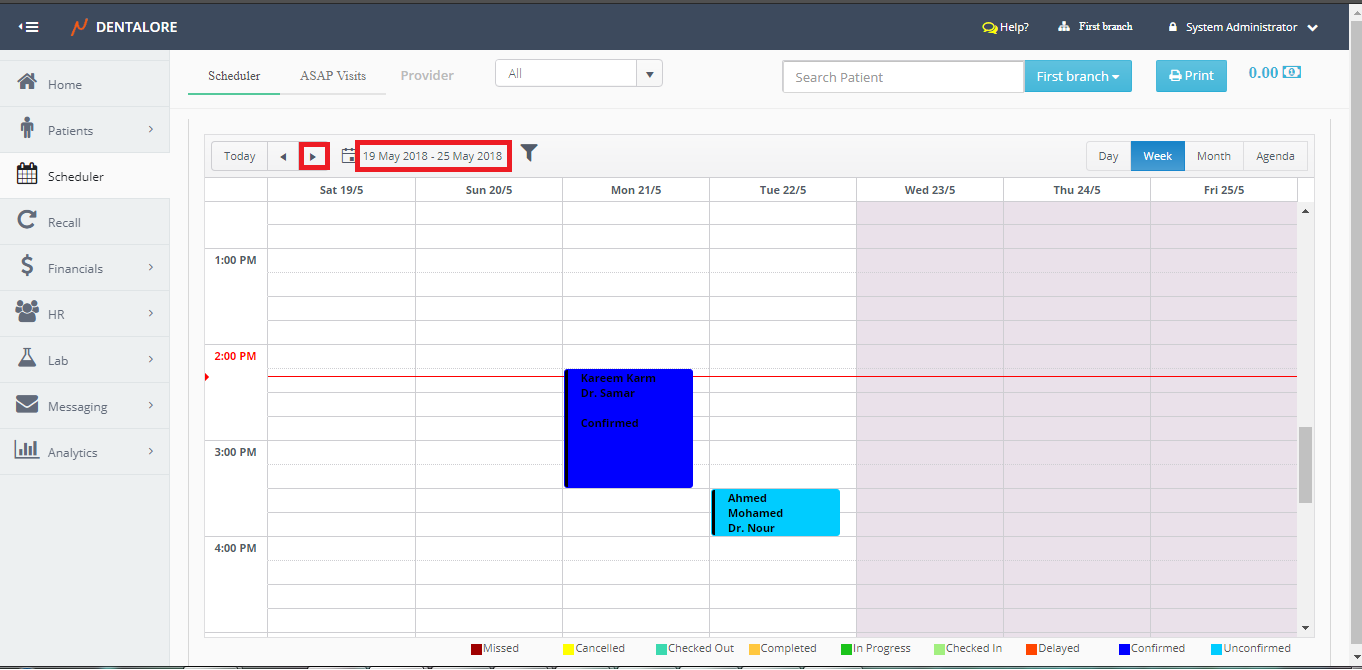Click the Home house icon
The height and width of the screenshot is (670, 1362).
pyautogui.click(x=28, y=83)
